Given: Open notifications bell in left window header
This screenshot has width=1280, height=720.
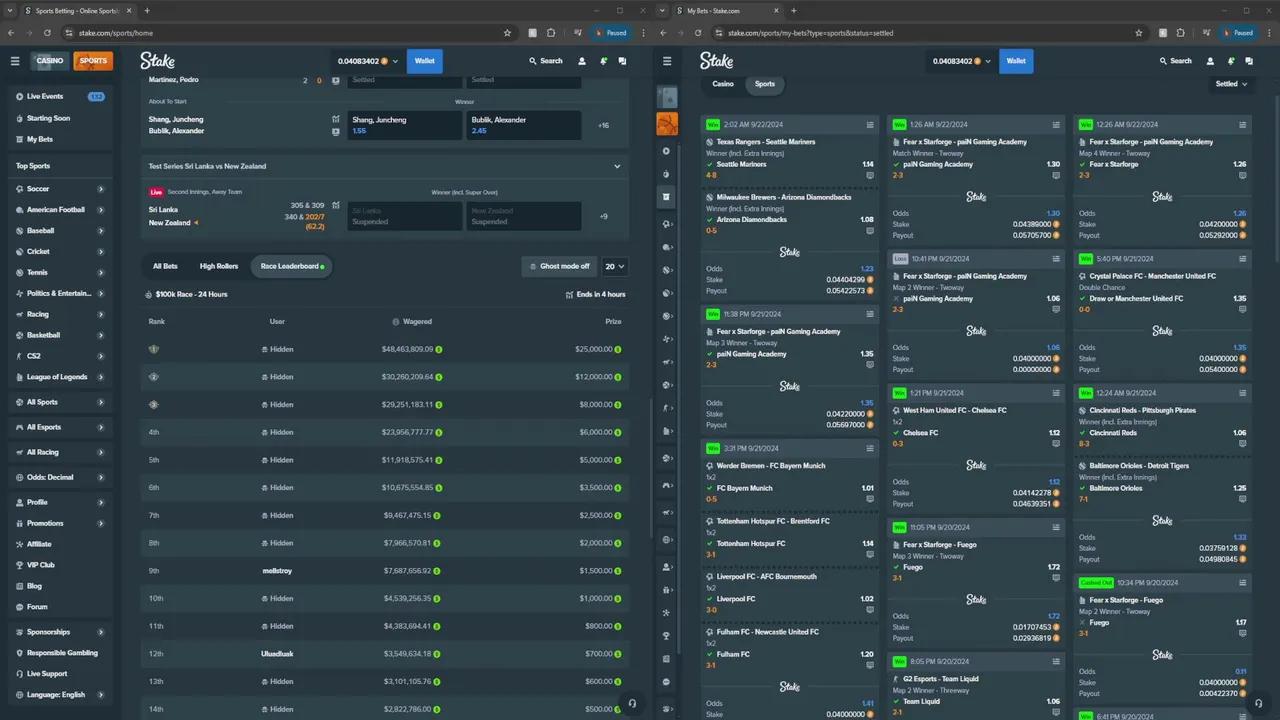Looking at the screenshot, I should [x=604, y=61].
